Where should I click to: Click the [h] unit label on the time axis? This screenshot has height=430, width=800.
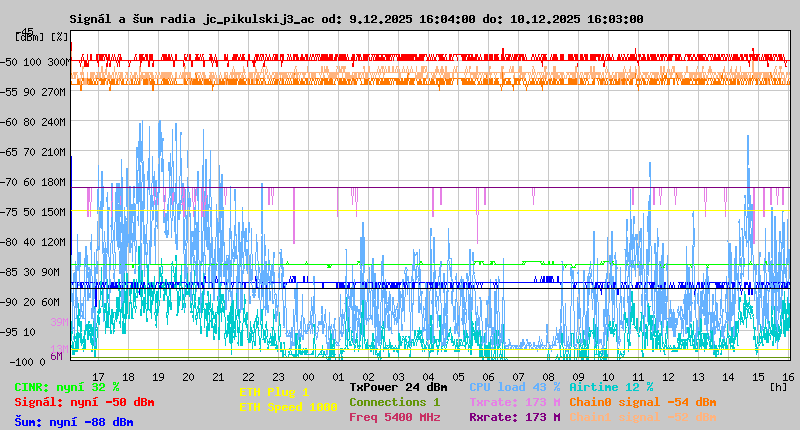(778, 385)
